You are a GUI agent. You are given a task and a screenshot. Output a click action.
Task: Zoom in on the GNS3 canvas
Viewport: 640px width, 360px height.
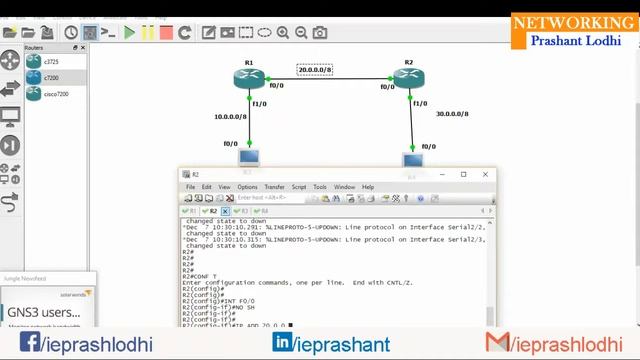(x=283, y=33)
